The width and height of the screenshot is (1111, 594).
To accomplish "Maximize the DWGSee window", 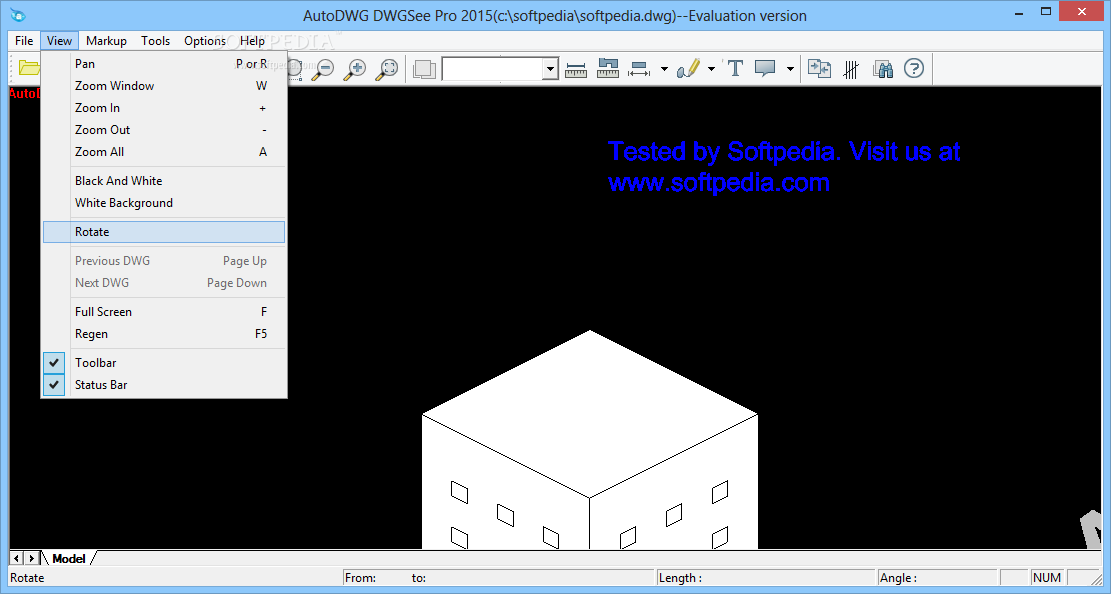I will tap(1046, 12).
